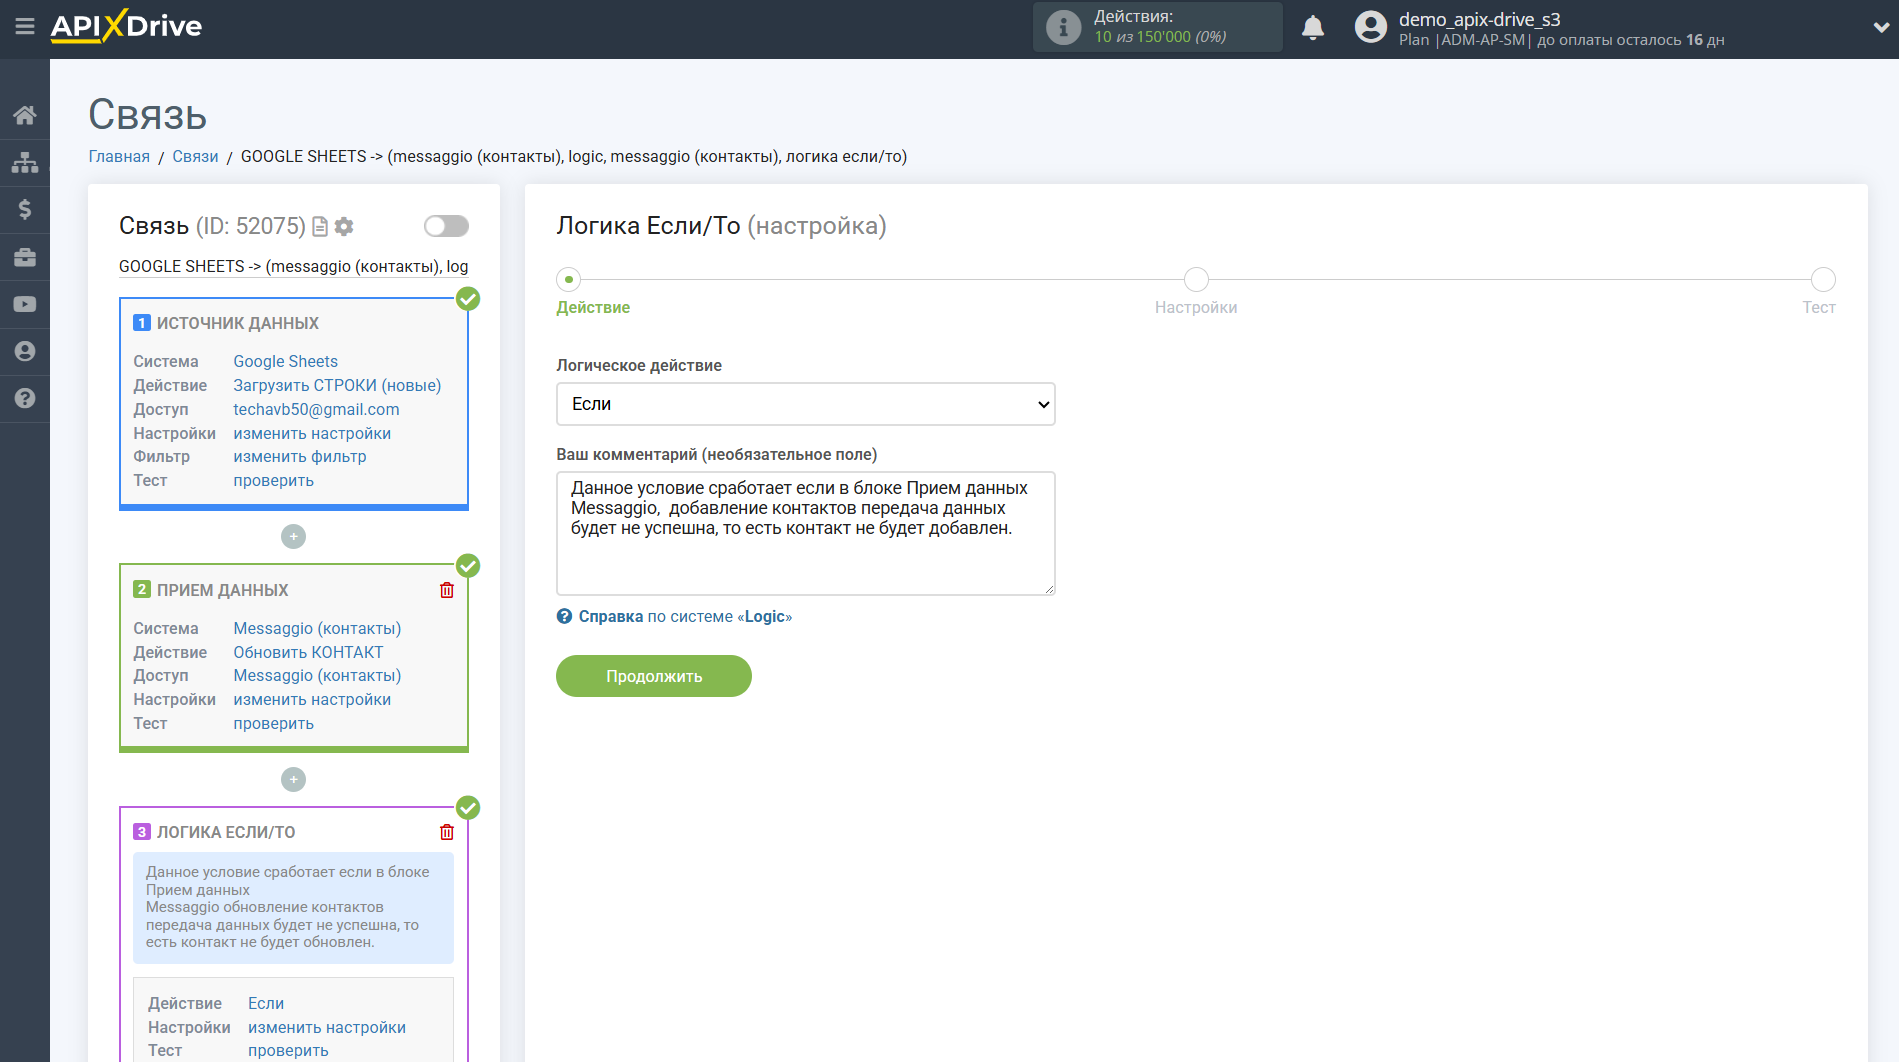Viewport: 1899px width, 1062px height.
Task: Expand the Логическое действие dropdown
Action: pyautogui.click(x=805, y=404)
